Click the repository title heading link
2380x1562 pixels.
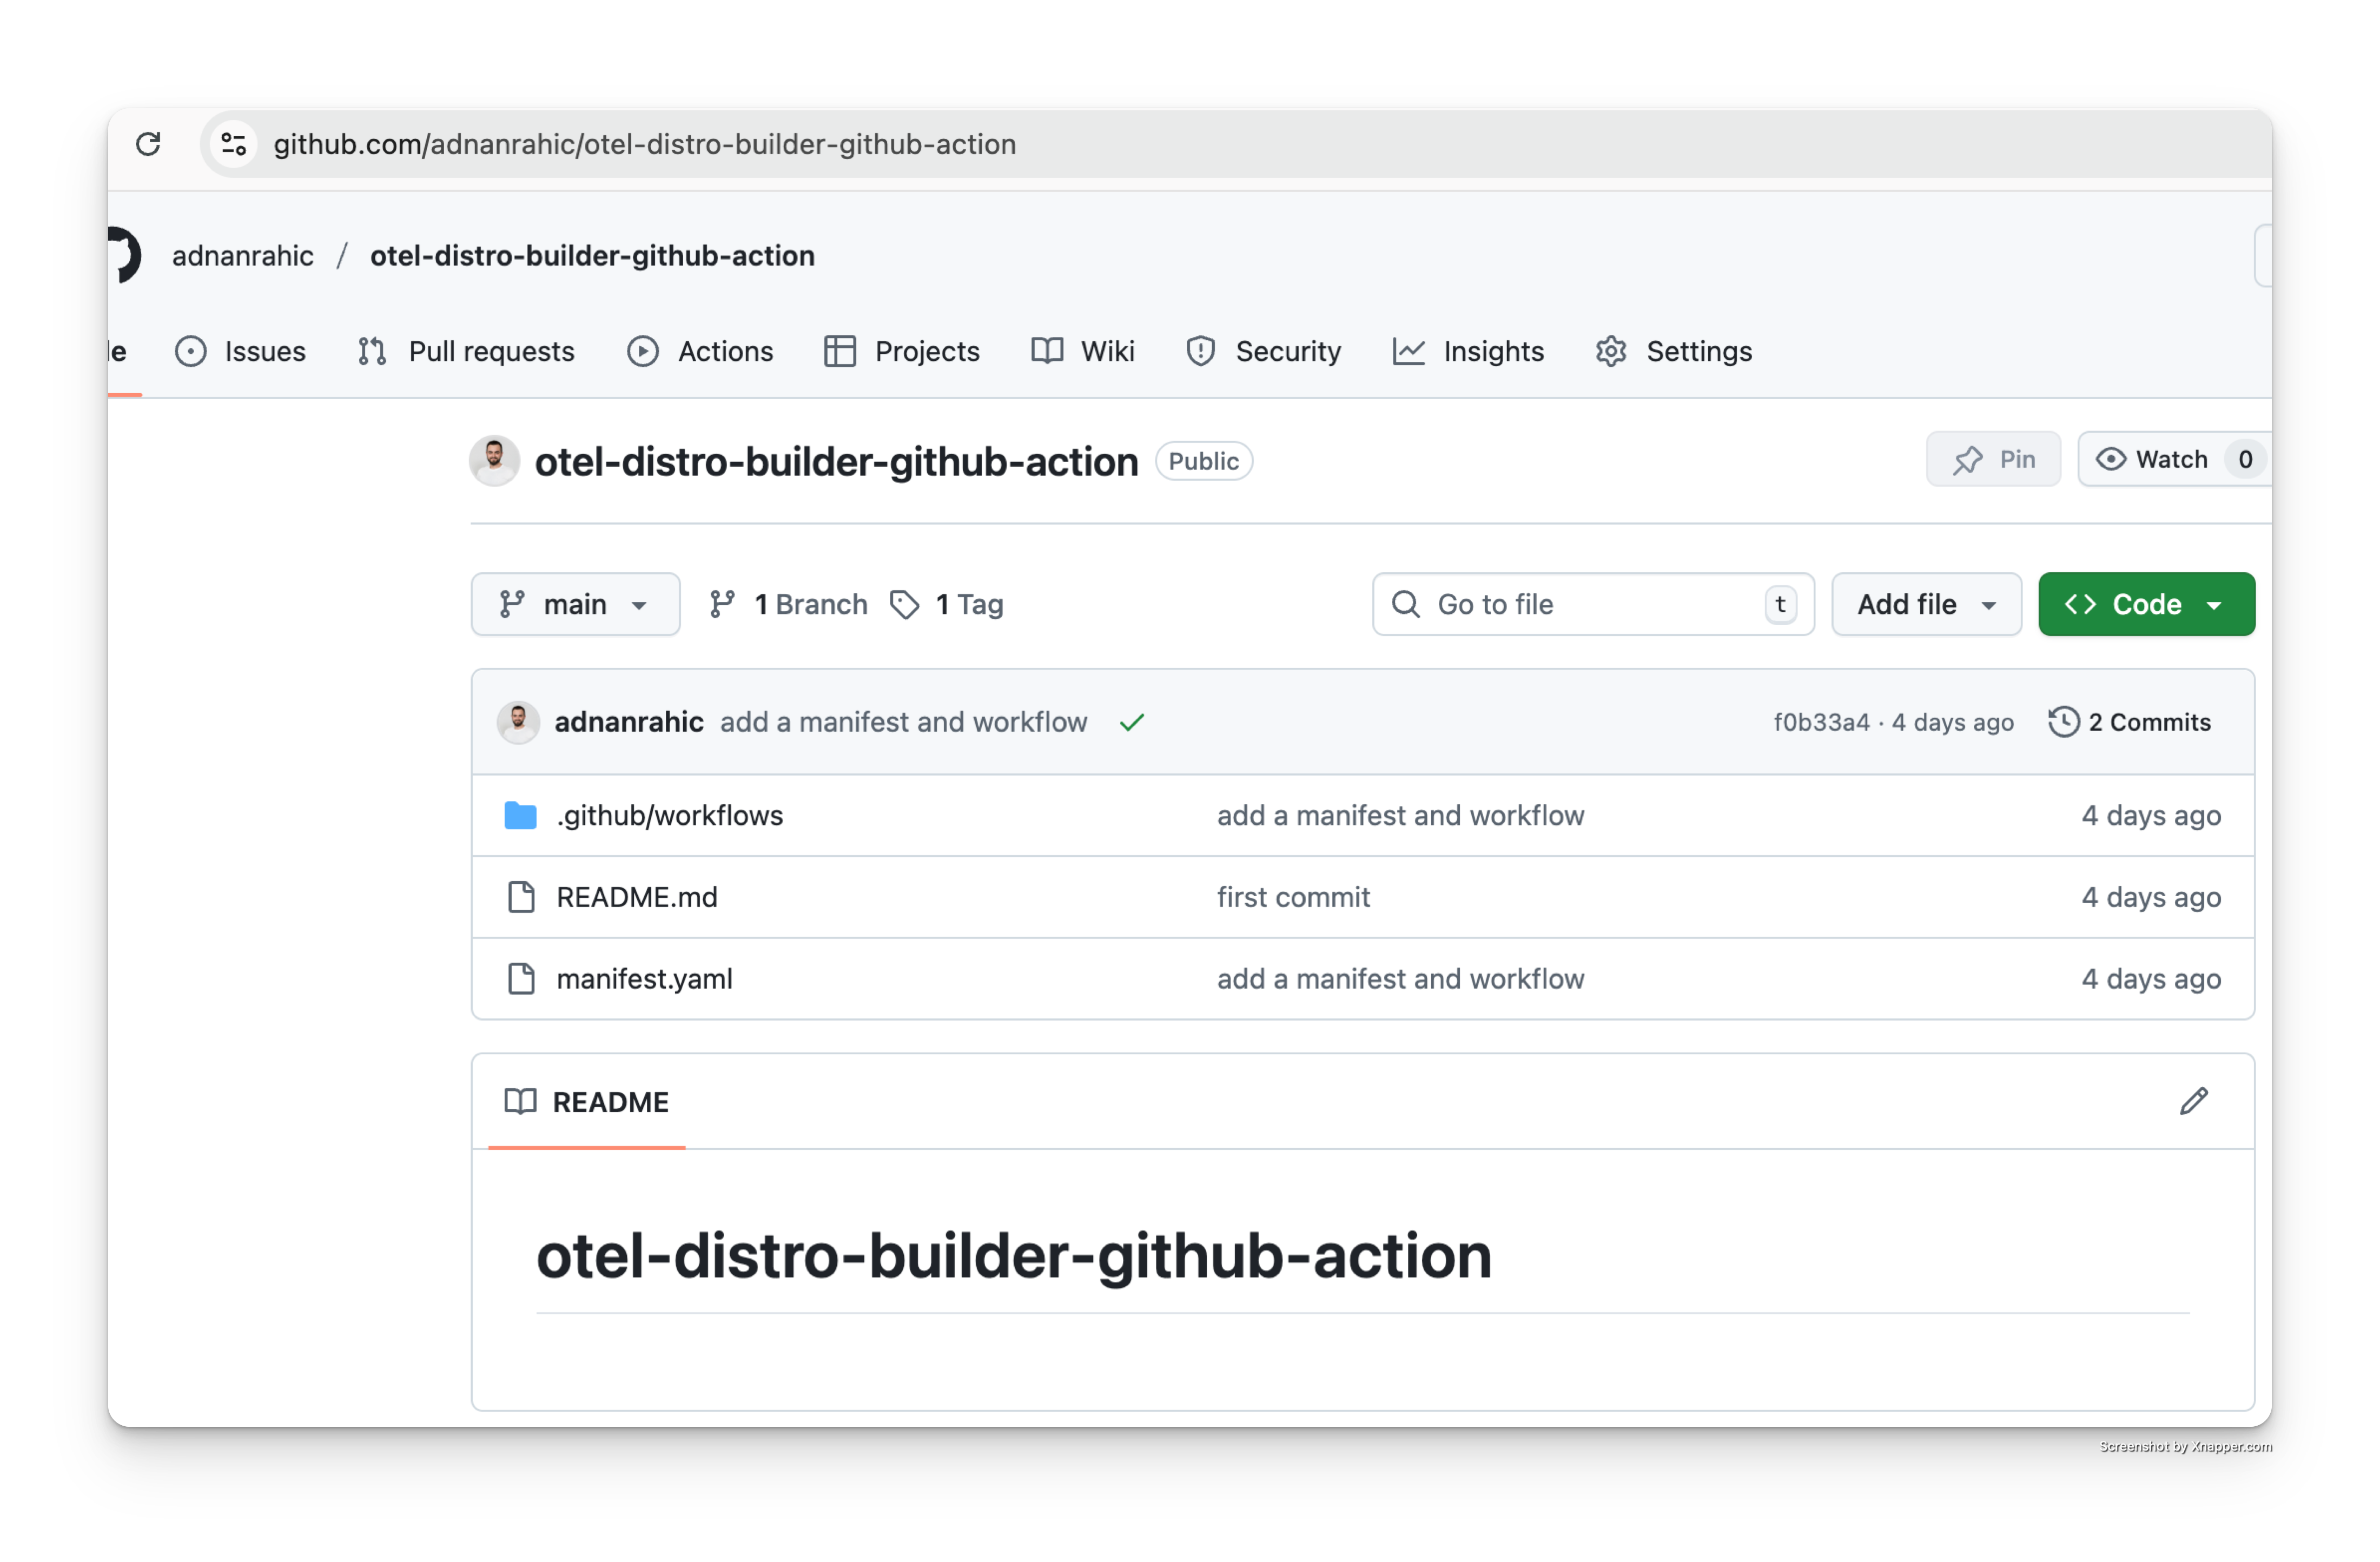click(836, 461)
